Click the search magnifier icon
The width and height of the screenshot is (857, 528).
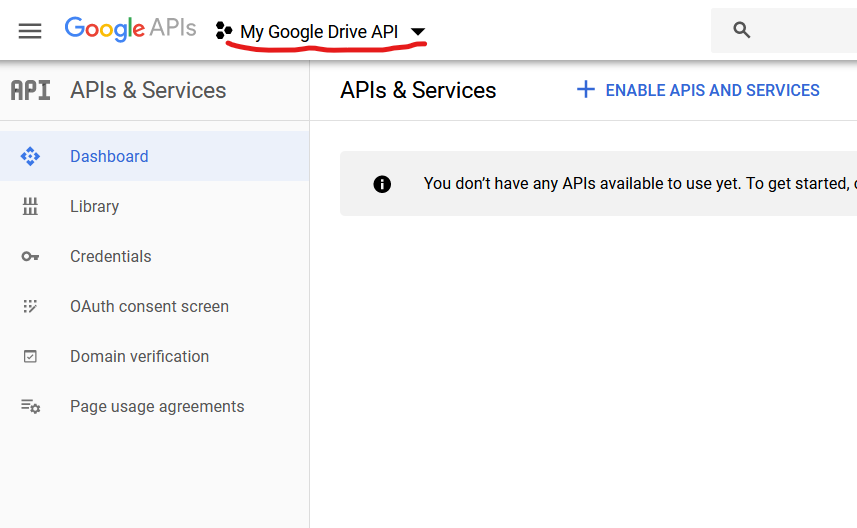(741, 30)
